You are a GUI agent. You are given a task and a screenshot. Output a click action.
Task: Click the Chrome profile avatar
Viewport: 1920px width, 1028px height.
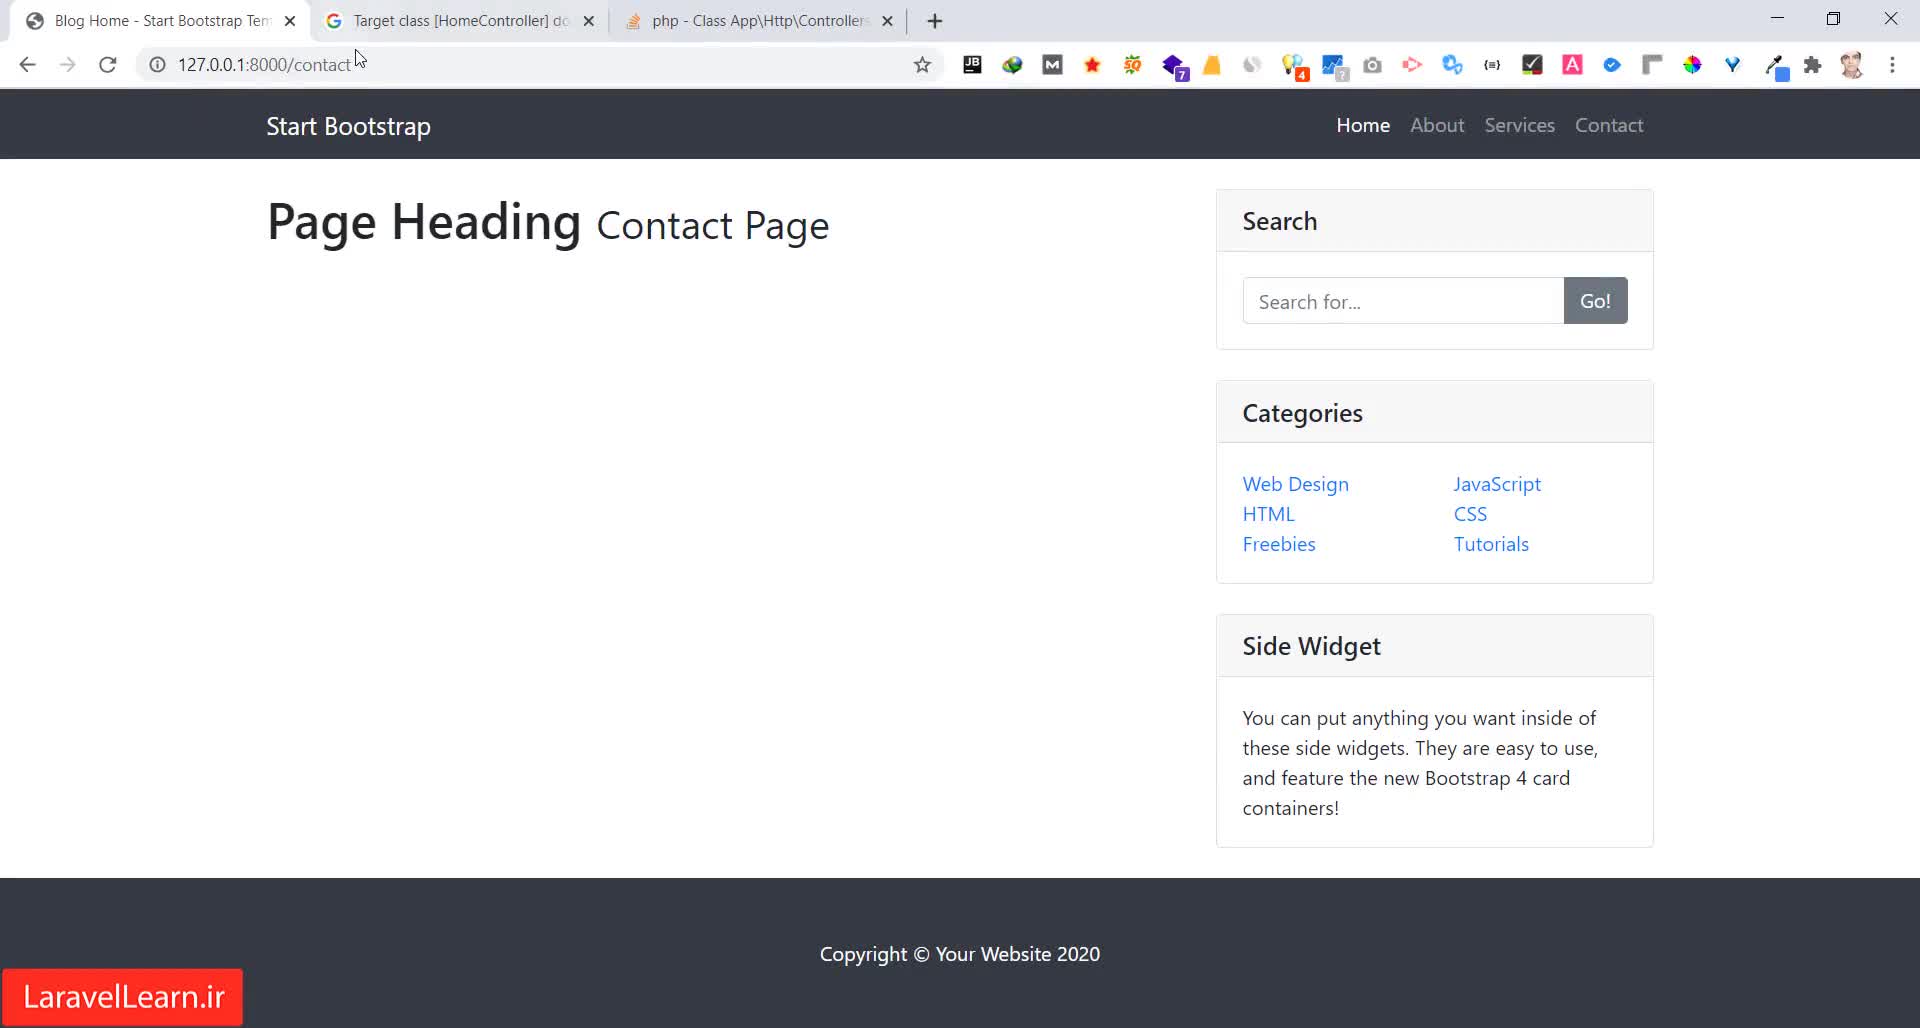click(x=1852, y=65)
